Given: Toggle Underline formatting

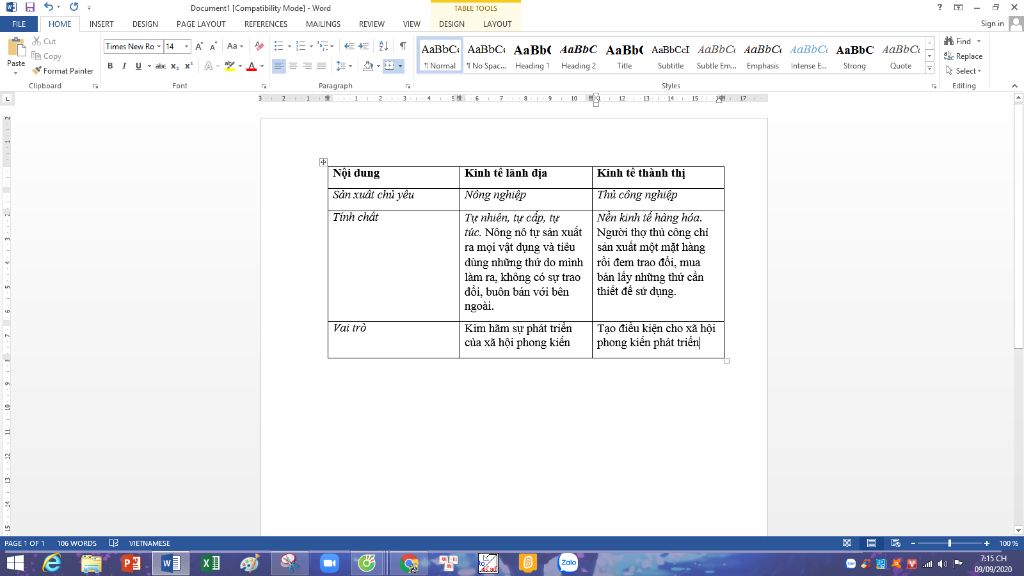Looking at the screenshot, I should (138, 66).
